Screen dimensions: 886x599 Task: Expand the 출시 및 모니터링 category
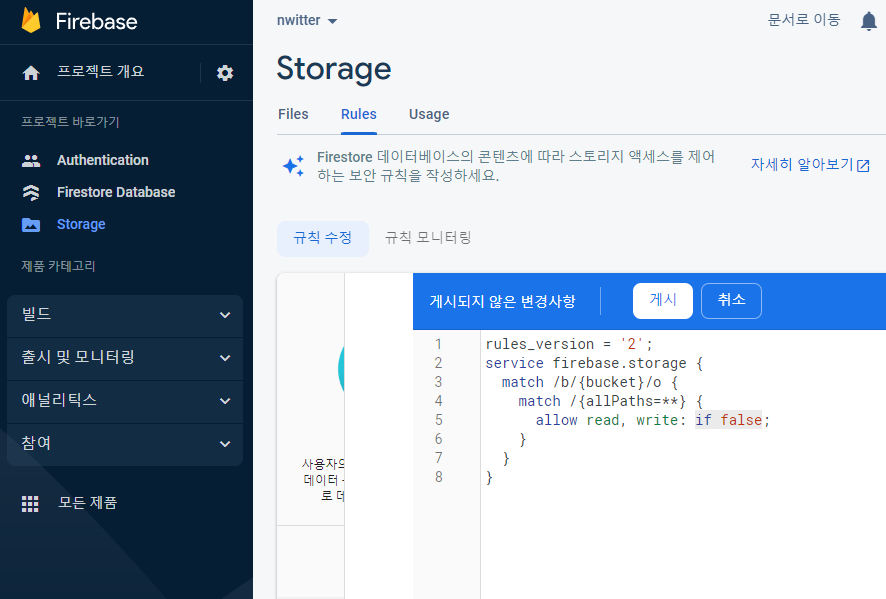(125, 358)
